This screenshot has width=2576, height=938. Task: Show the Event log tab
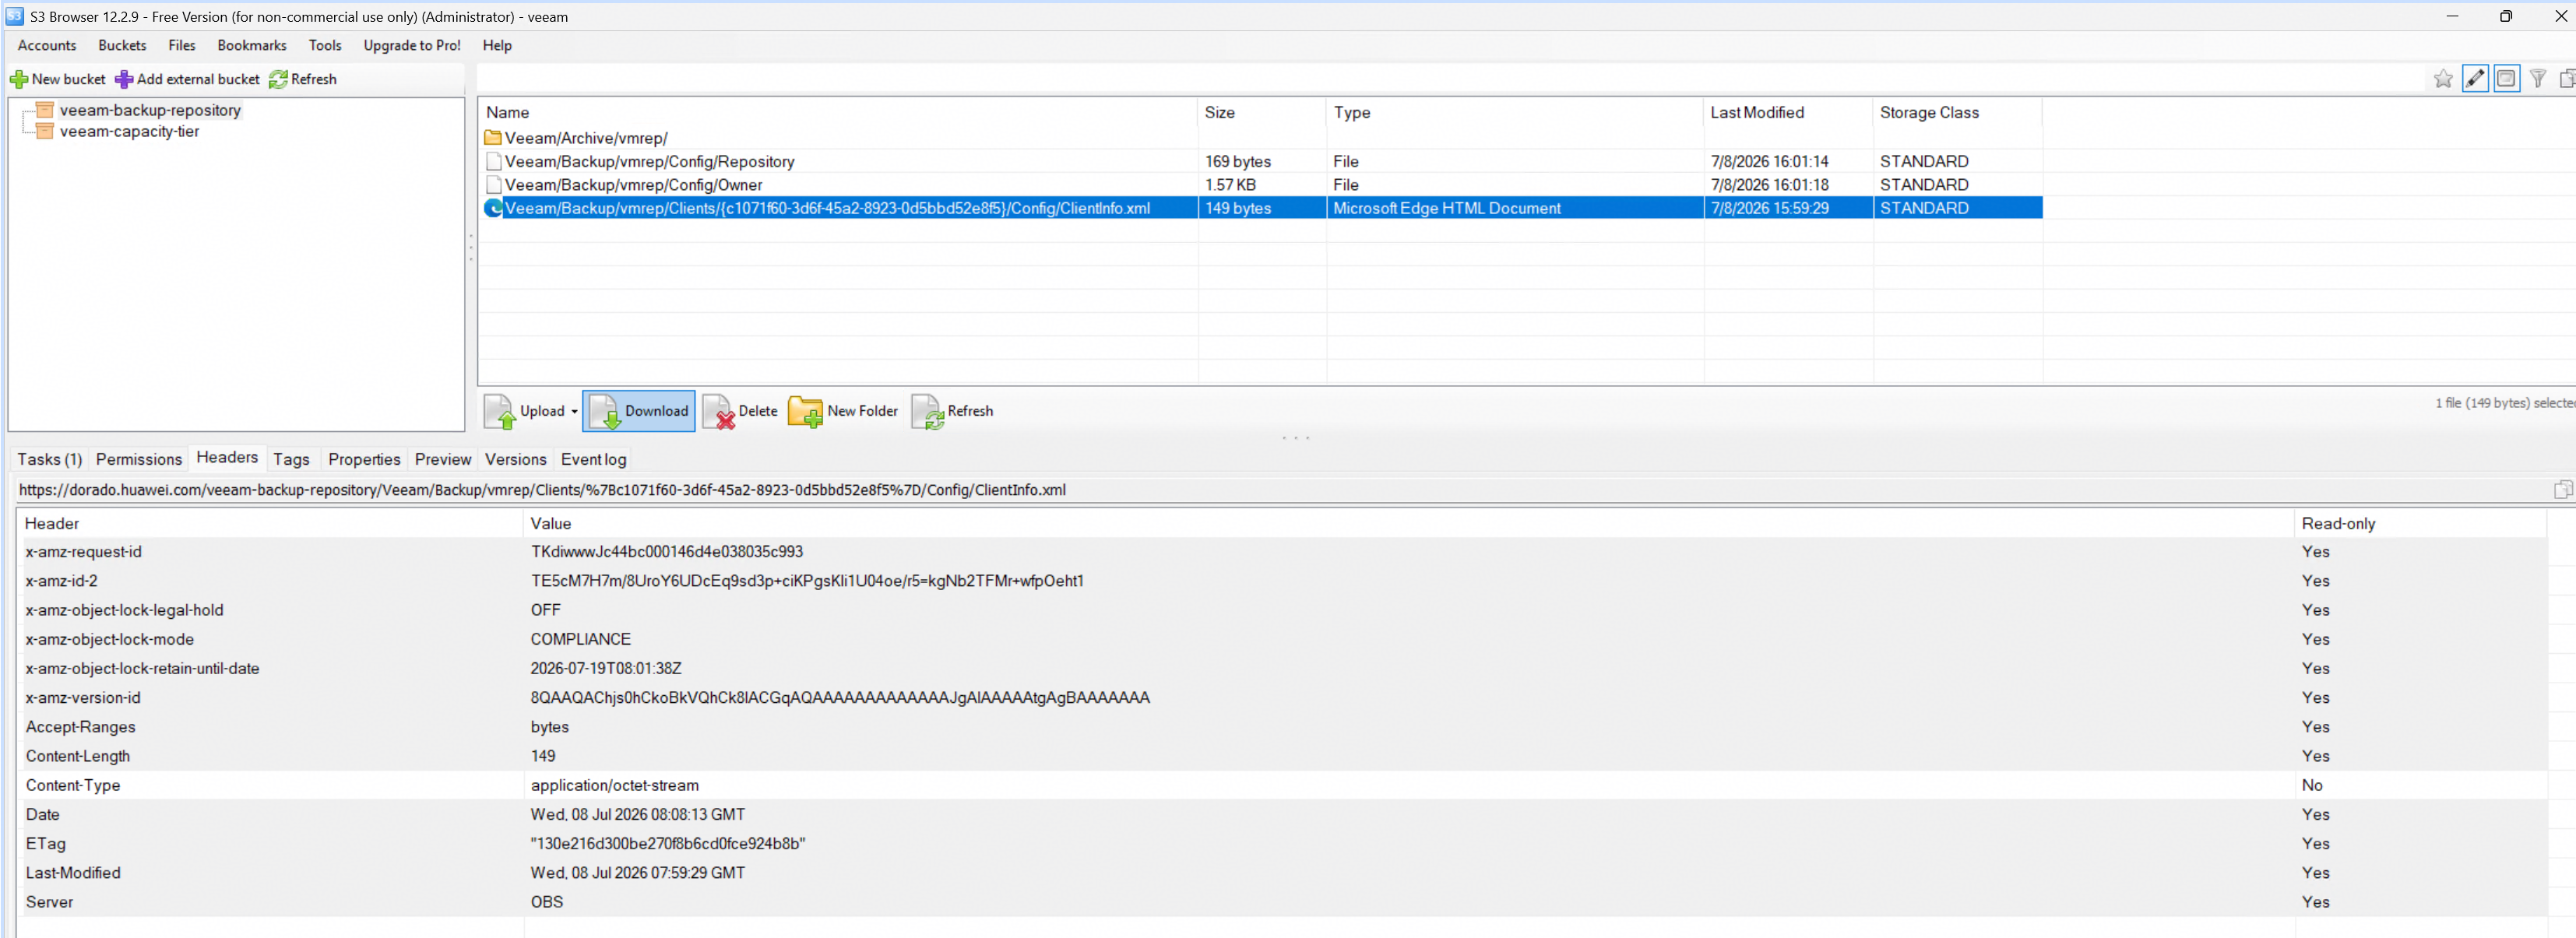pyautogui.click(x=594, y=459)
